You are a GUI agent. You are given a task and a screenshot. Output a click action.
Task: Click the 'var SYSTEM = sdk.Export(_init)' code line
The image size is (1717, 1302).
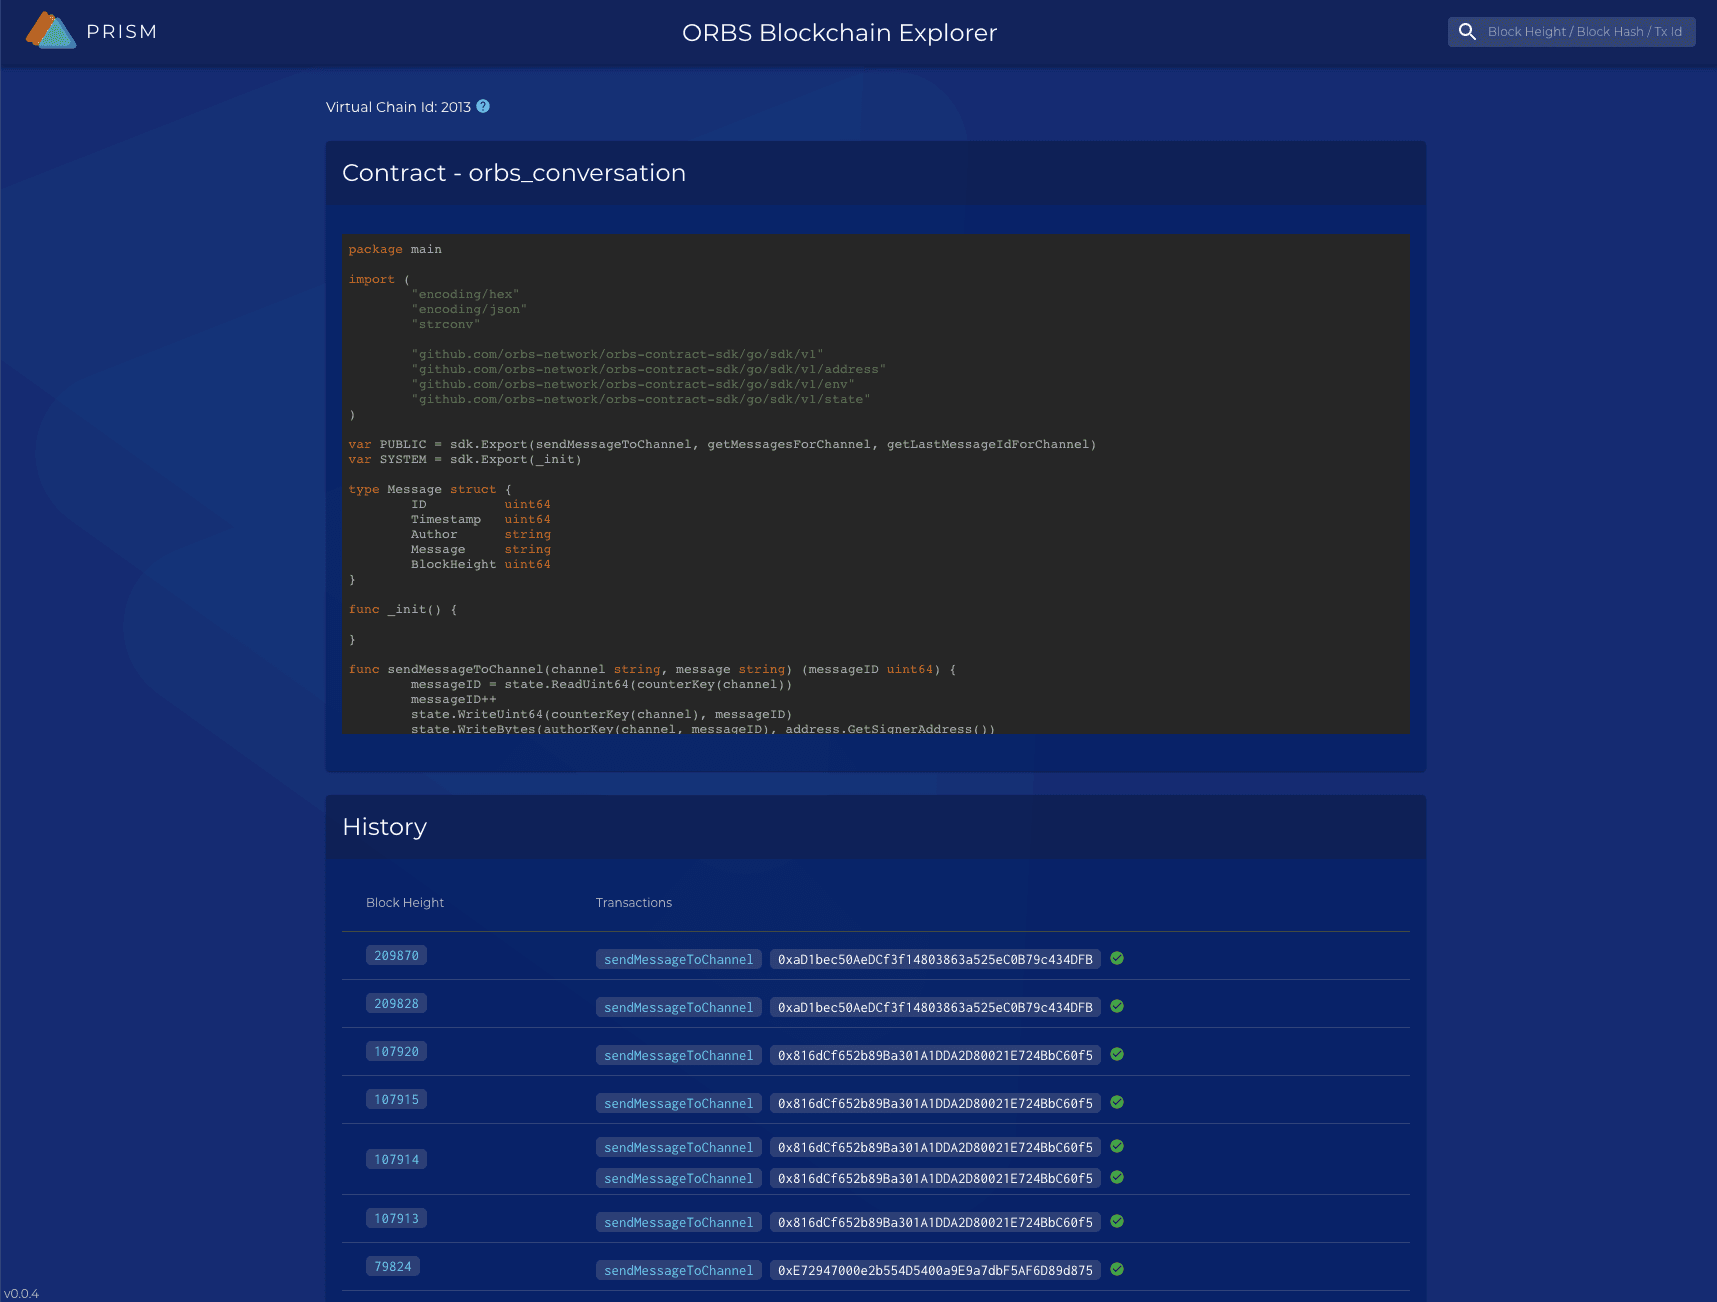click(465, 460)
